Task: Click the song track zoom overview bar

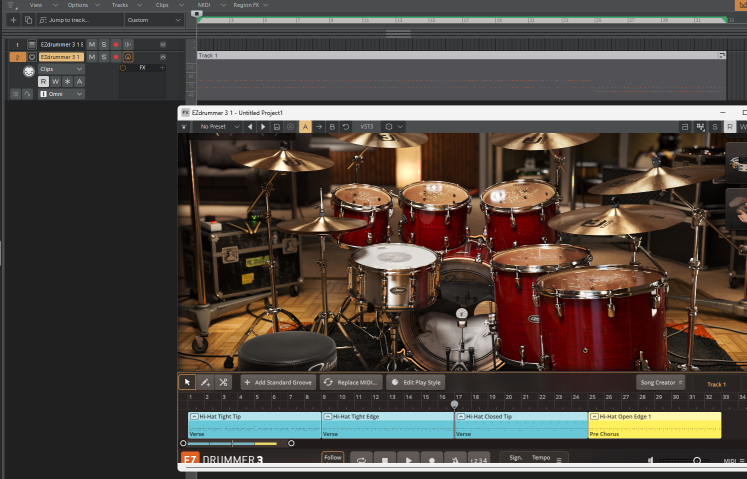Action: click(x=237, y=443)
